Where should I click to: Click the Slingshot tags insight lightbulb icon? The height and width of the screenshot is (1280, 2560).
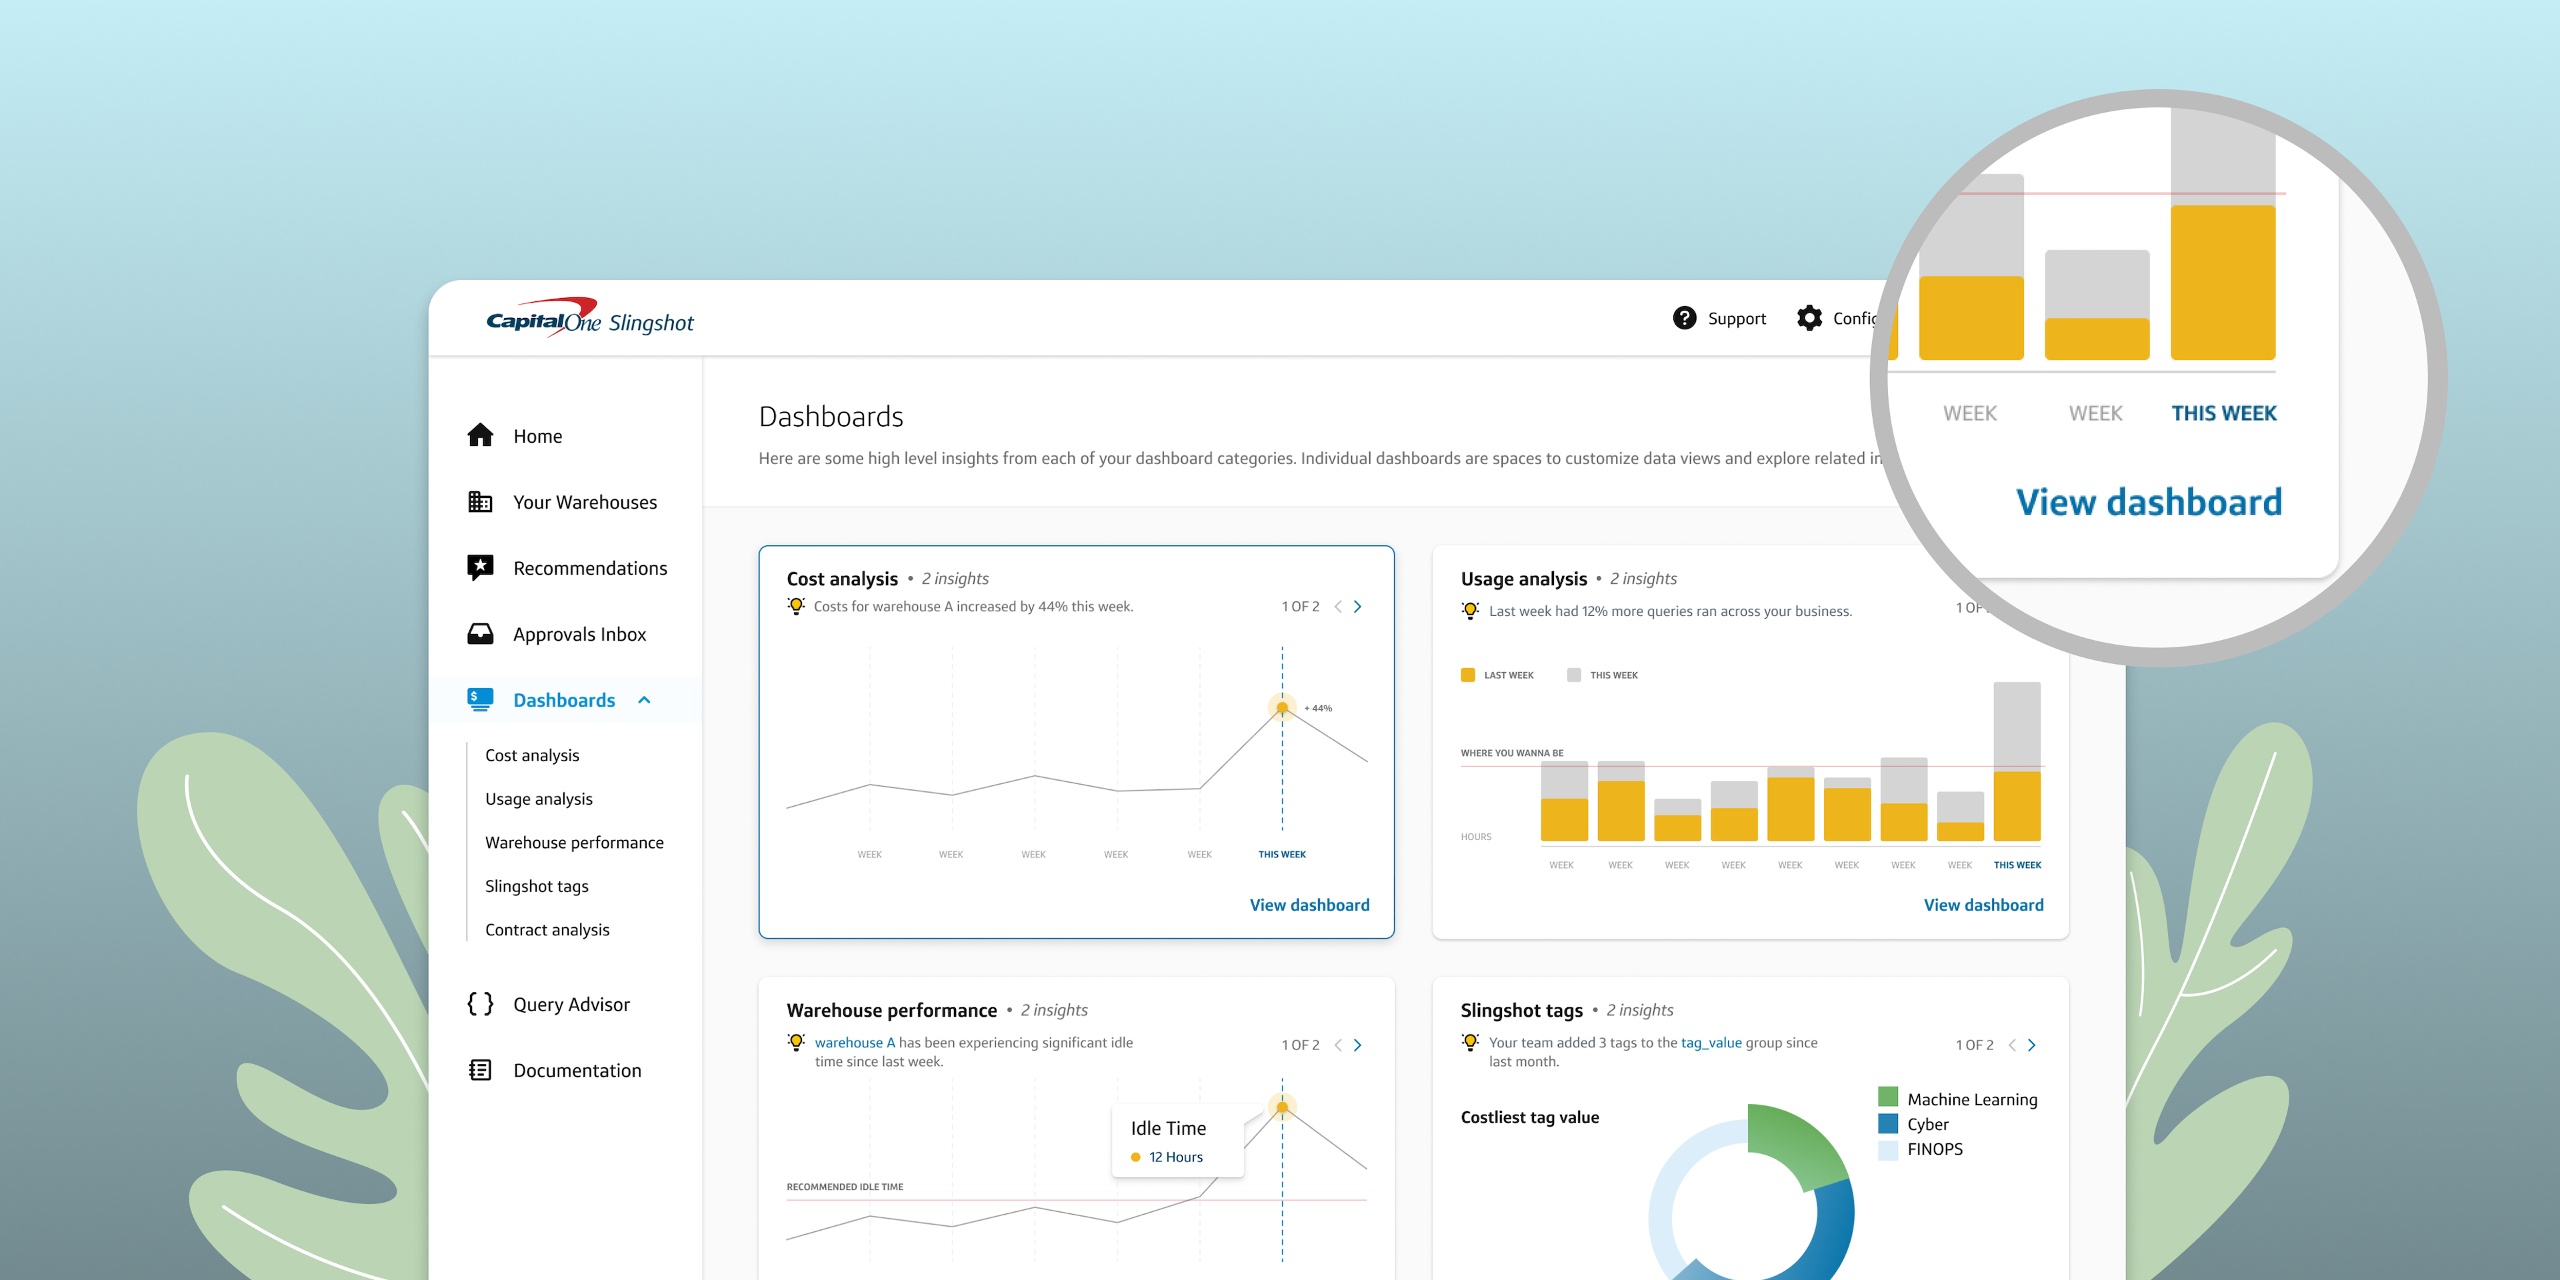coord(1470,1042)
